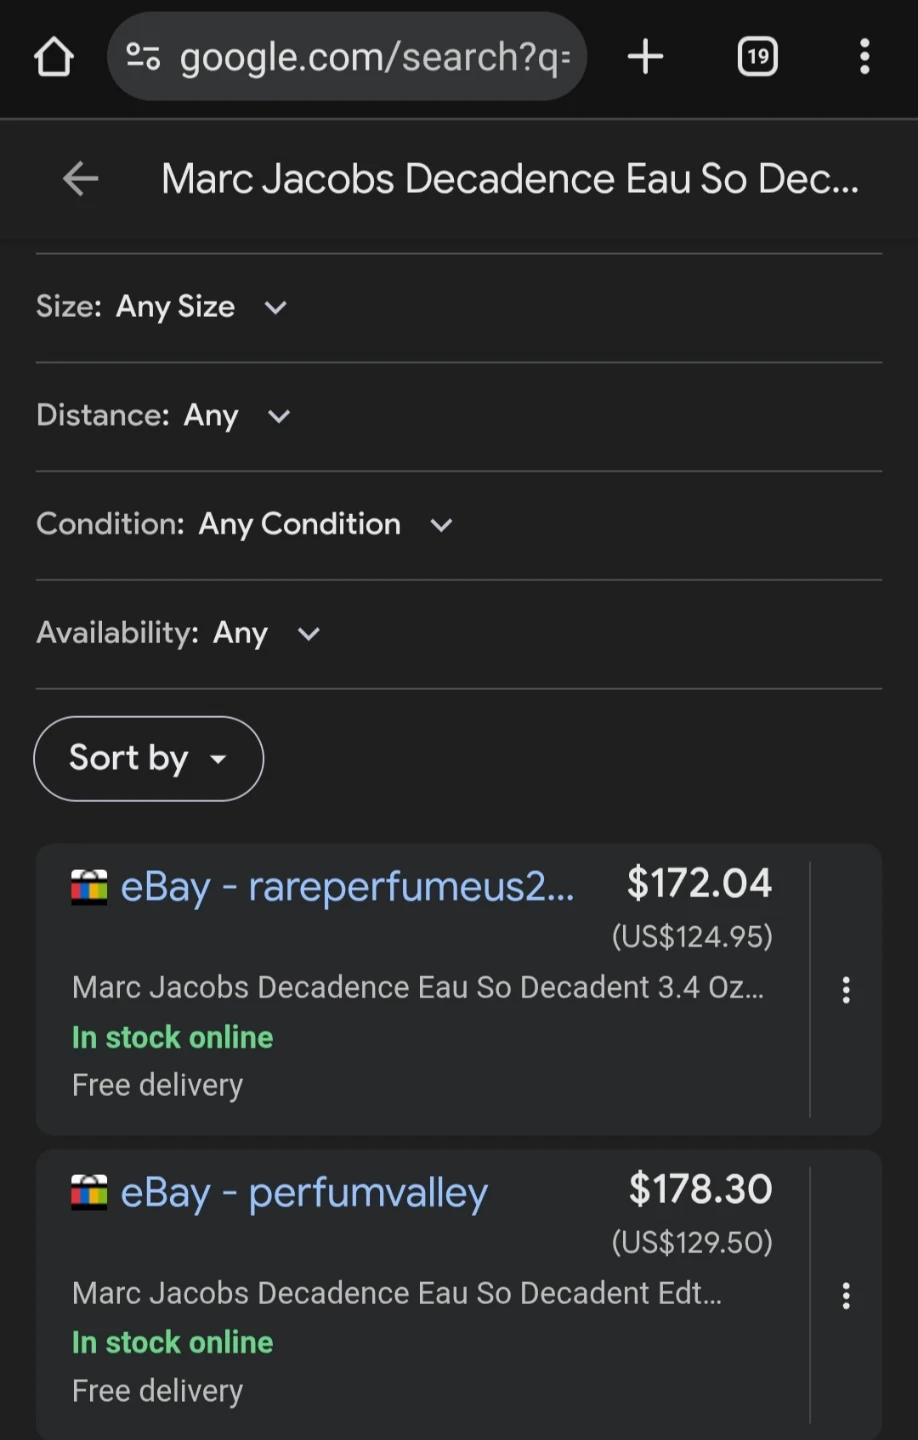Click eBay icon beside perfumvalley listing

pos(89,1193)
